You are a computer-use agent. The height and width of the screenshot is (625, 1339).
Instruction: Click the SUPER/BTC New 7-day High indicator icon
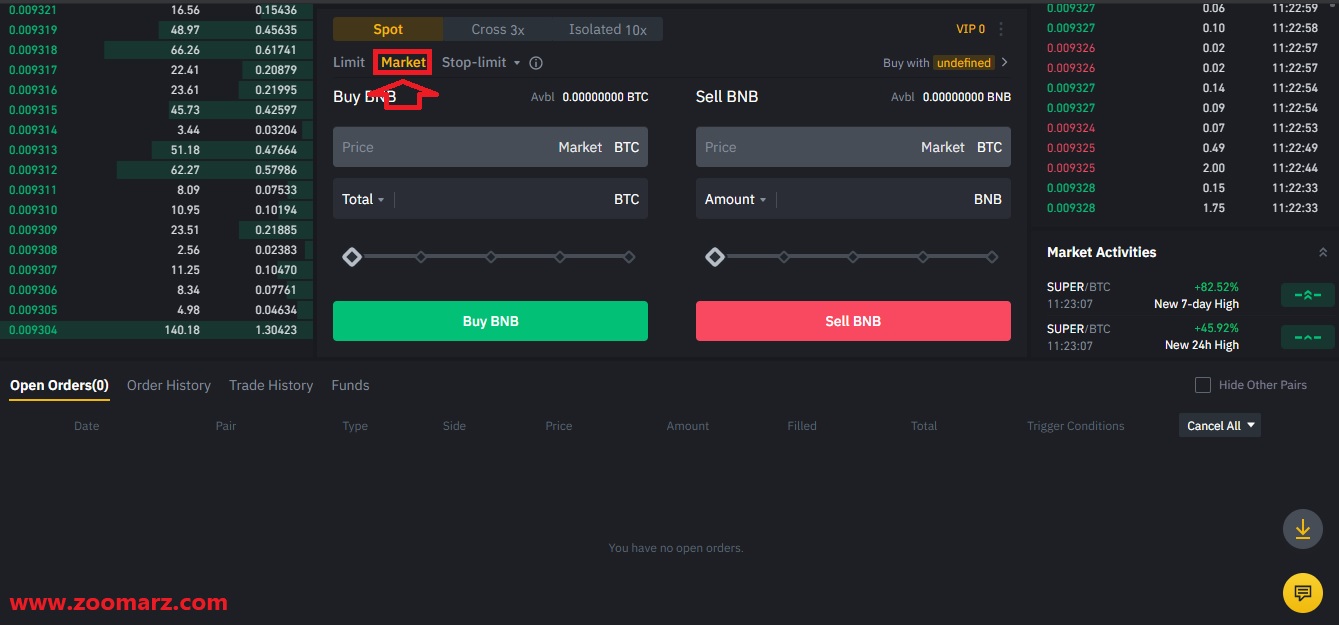tap(1307, 295)
